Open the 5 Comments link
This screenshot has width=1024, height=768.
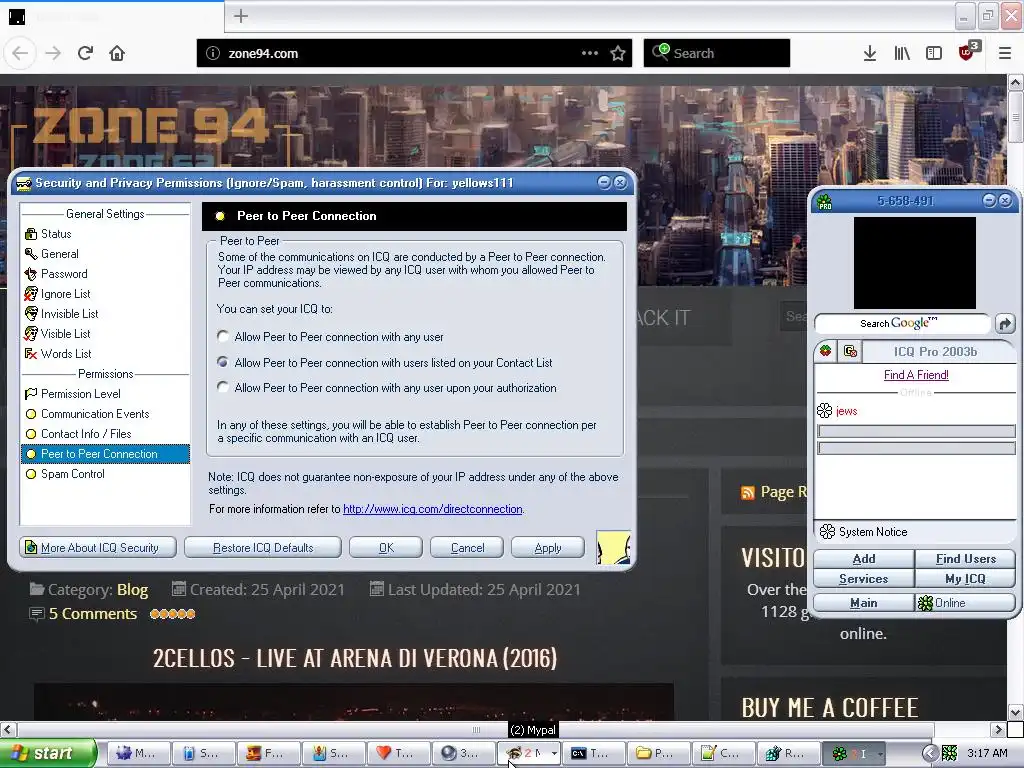pyautogui.click(x=93, y=614)
